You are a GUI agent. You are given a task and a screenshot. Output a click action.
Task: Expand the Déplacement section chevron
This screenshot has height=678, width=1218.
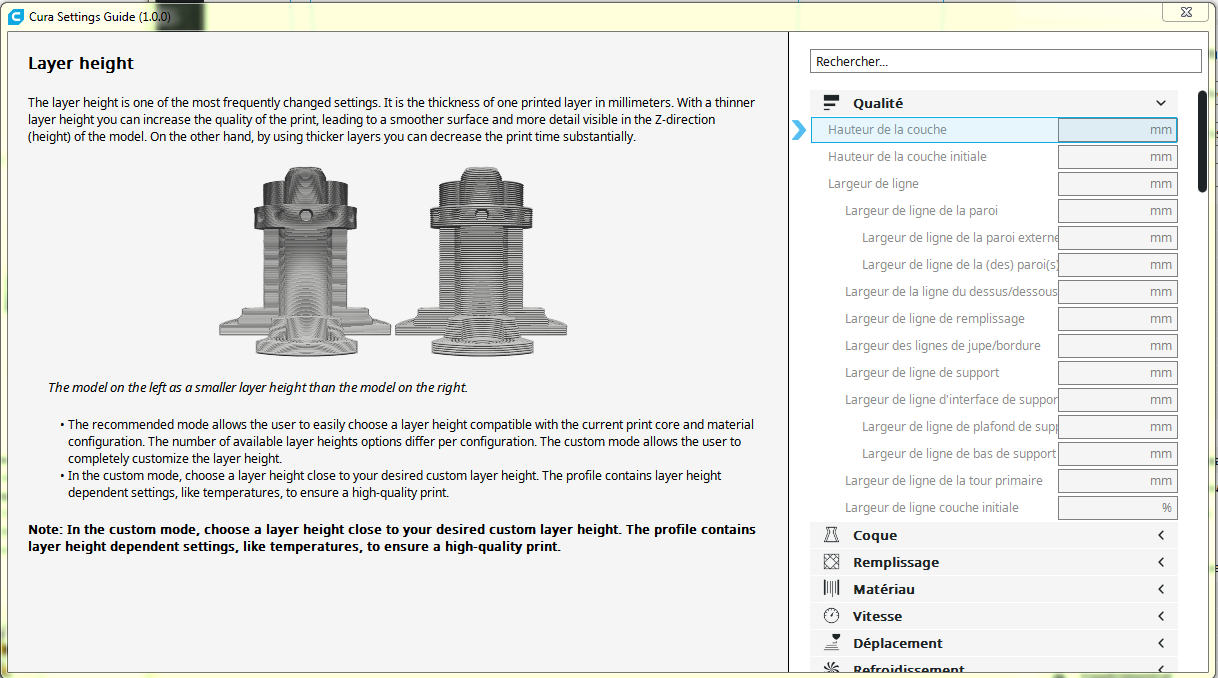point(1161,643)
